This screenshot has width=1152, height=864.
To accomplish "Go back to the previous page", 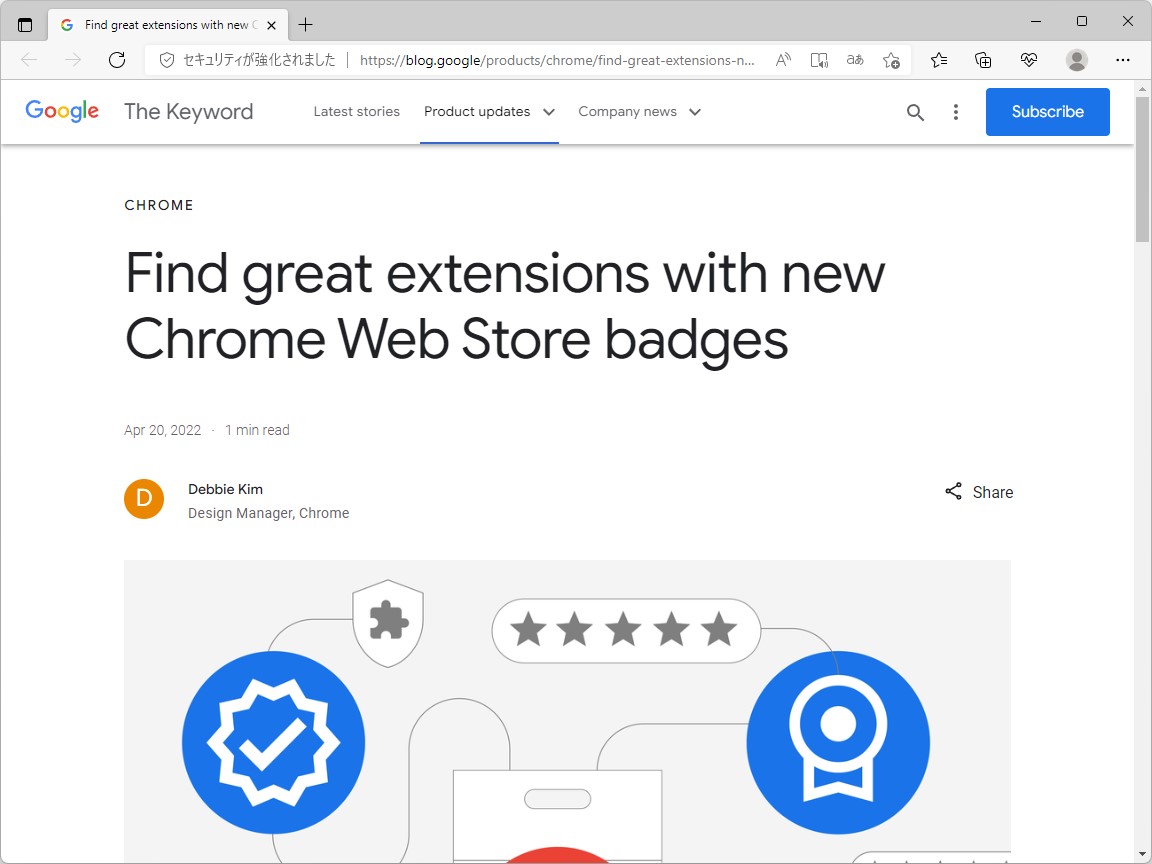I will (29, 60).
